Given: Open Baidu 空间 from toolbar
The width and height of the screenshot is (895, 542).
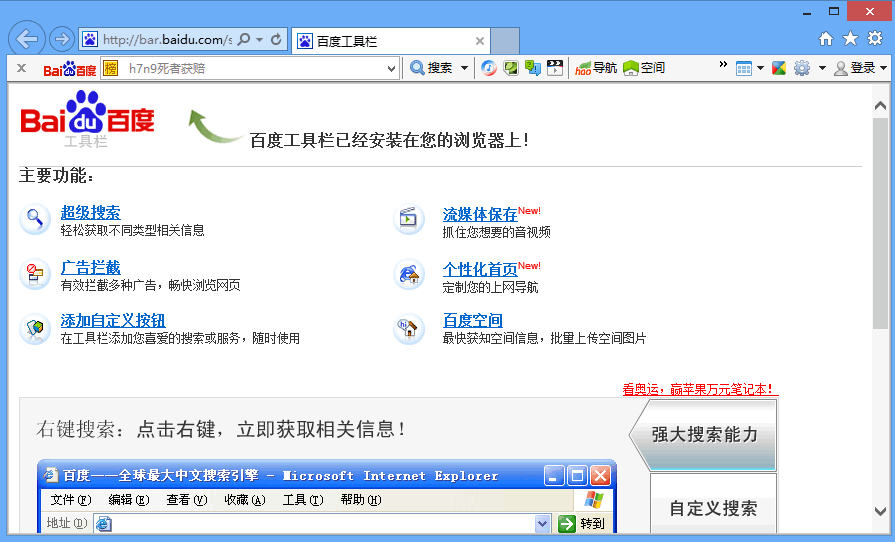Looking at the screenshot, I should coord(644,68).
